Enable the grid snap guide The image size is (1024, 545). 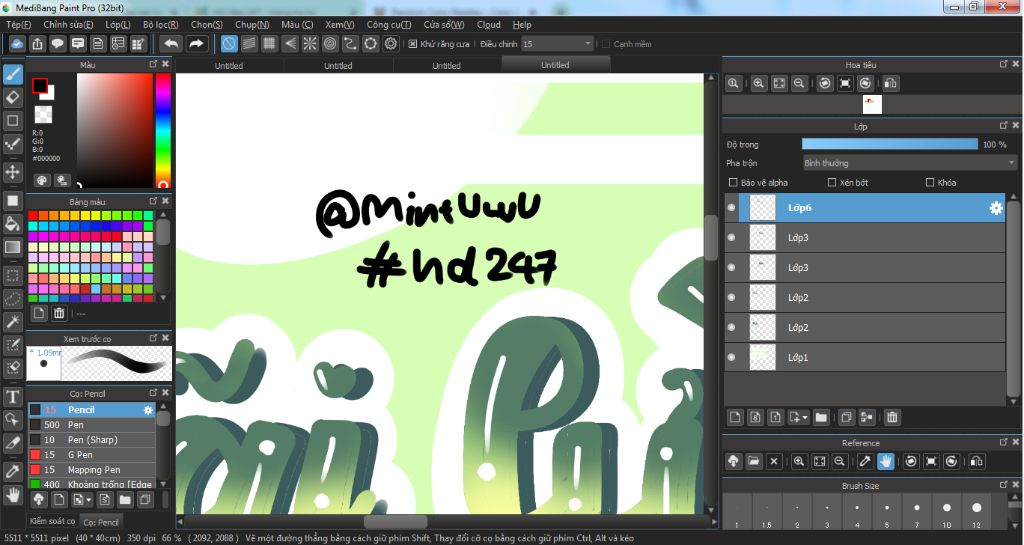[269, 44]
